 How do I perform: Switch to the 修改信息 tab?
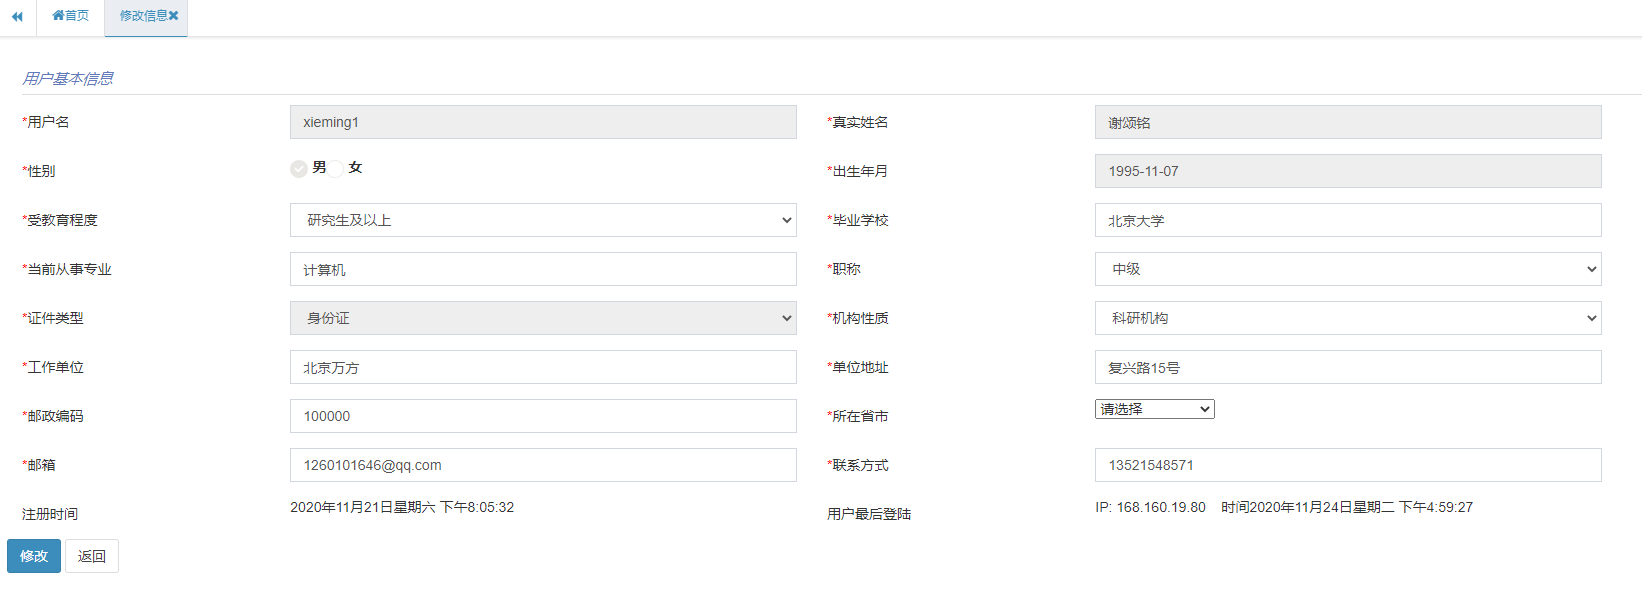[142, 16]
